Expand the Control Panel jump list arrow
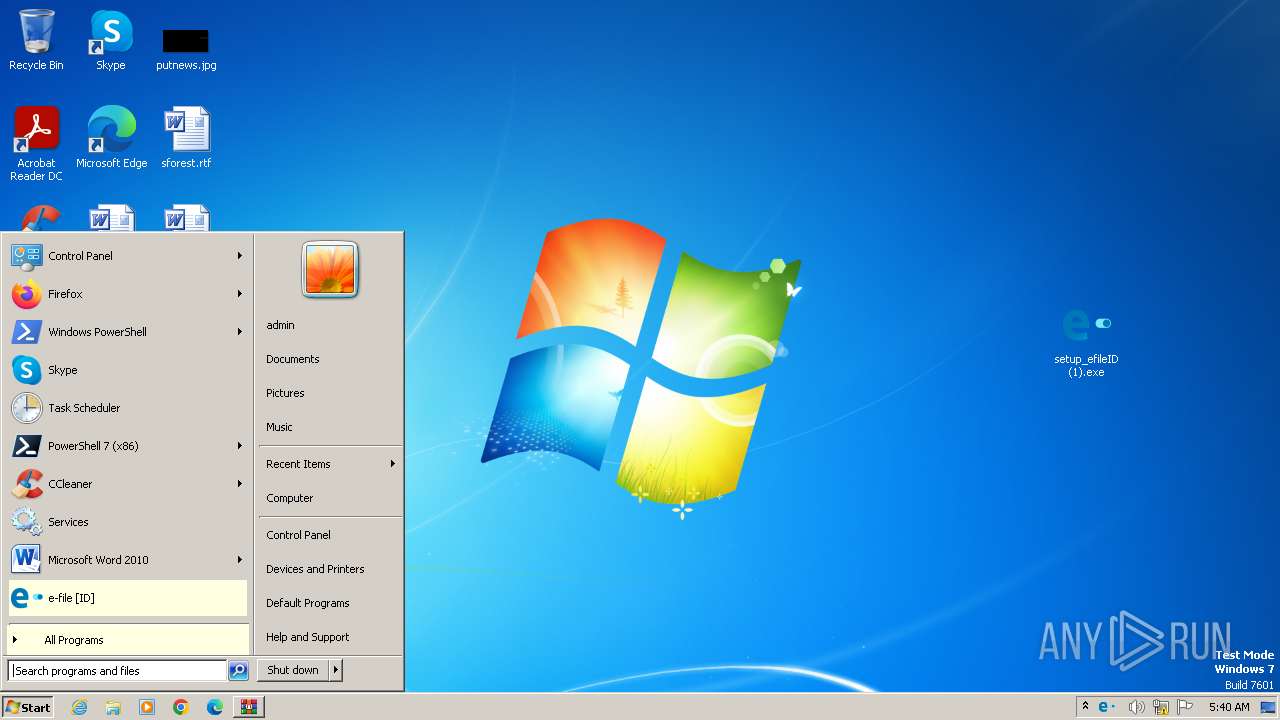Screen dimensions: 1280x720 240,256
